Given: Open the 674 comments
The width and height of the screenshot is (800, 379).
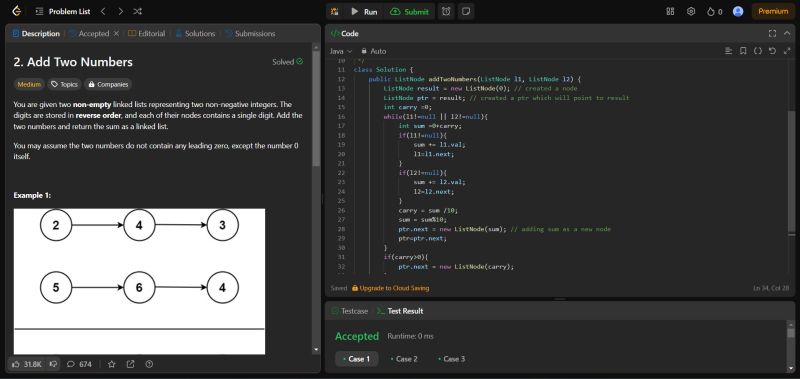Looking at the screenshot, I should (80, 364).
